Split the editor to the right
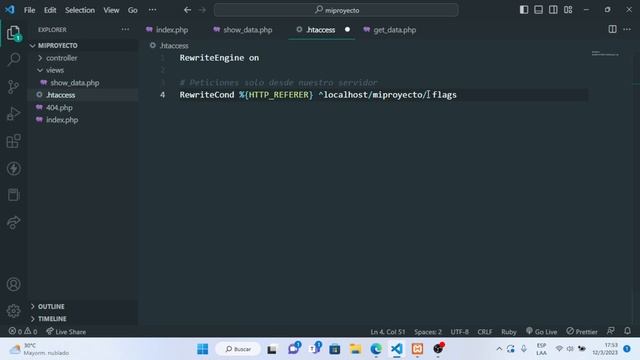The image size is (640, 360). click(x=612, y=29)
